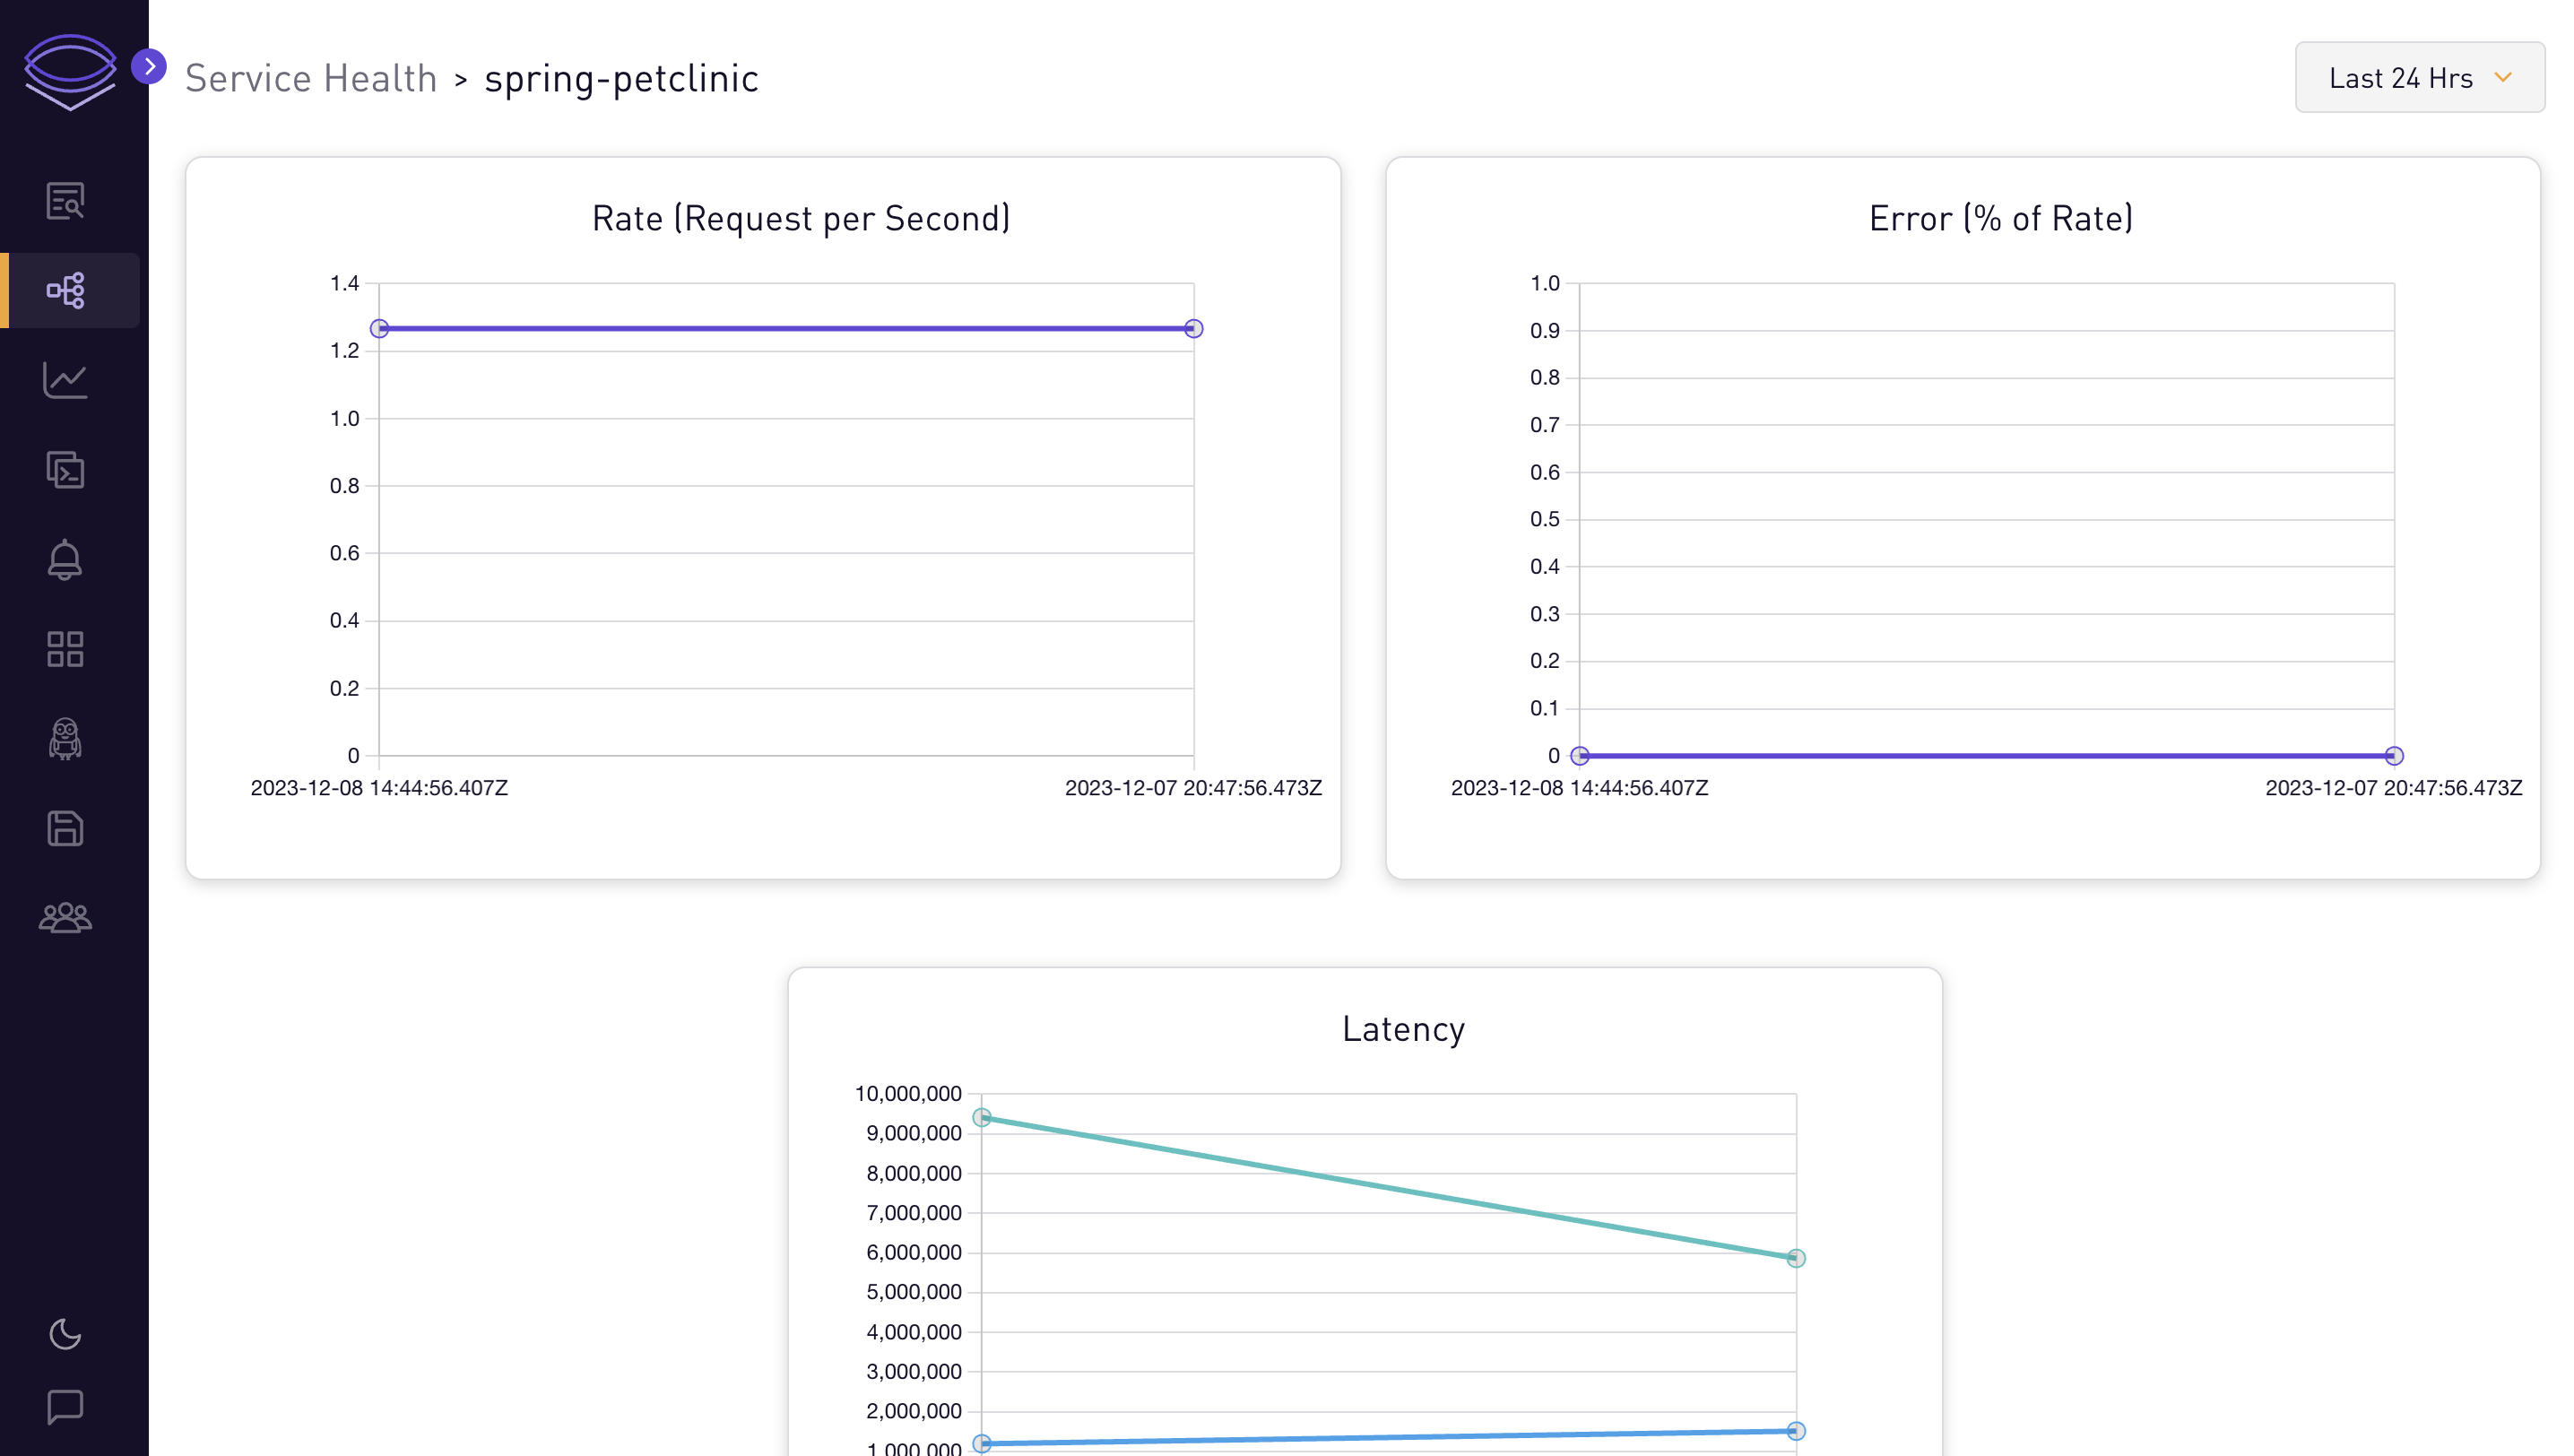Open the Last 24 Hrs time dropdown
Image resolution: width=2574 pixels, height=1456 pixels.
point(2419,77)
